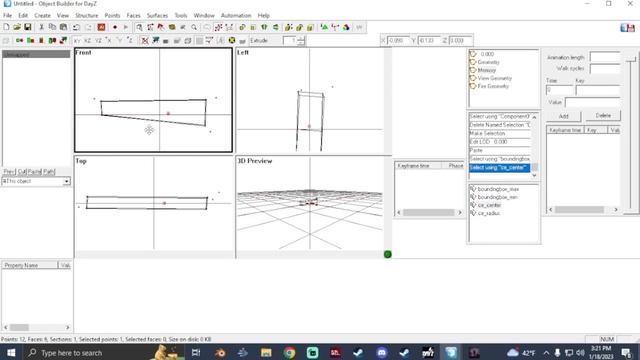This screenshot has height=360, width=640.
Task: Click the 'Paste' history entry
Action: 500,150
